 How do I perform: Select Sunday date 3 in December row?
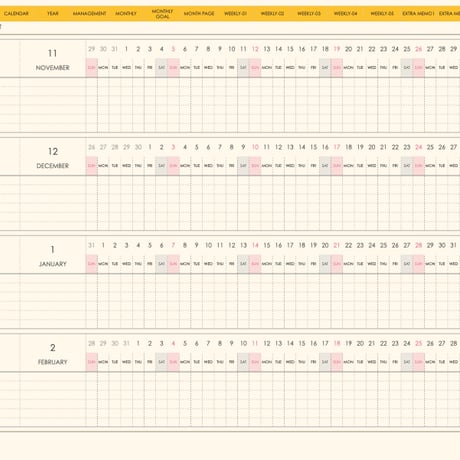tap(173, 147)
